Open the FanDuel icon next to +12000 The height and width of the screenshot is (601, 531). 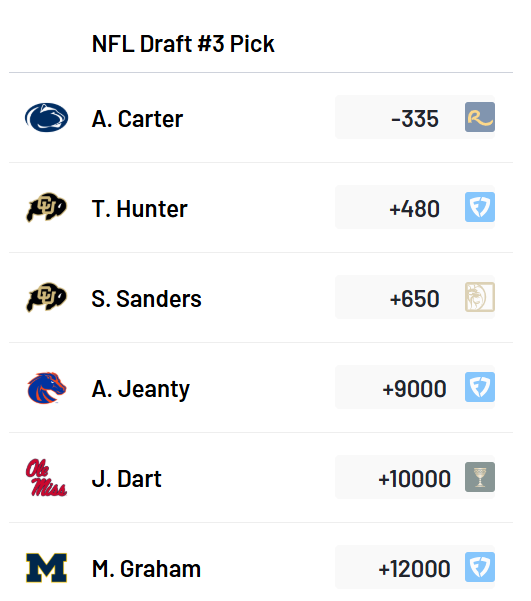(x=480, y=567)
